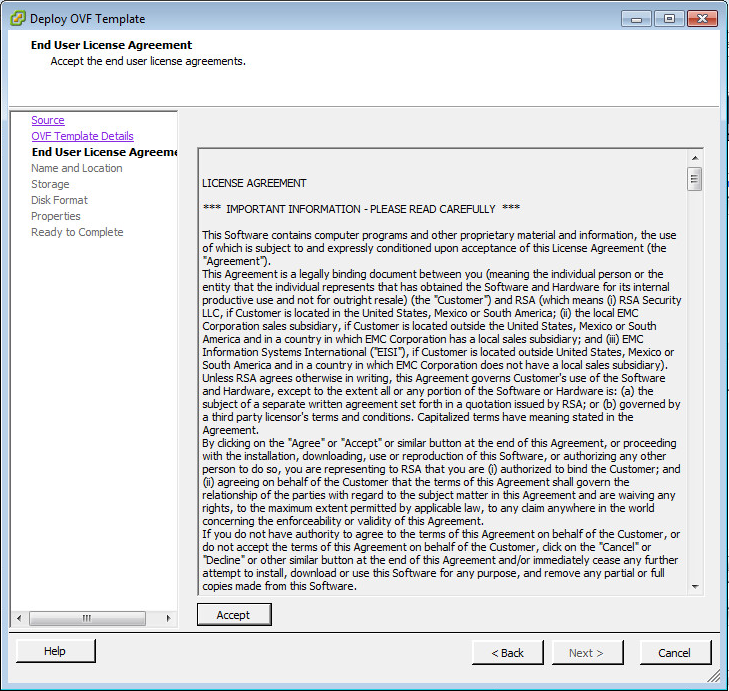Image resolution: width=729 pixels, height=691 pixels.
Task: Click license text scroll down arrow
Action: (695, 586)
